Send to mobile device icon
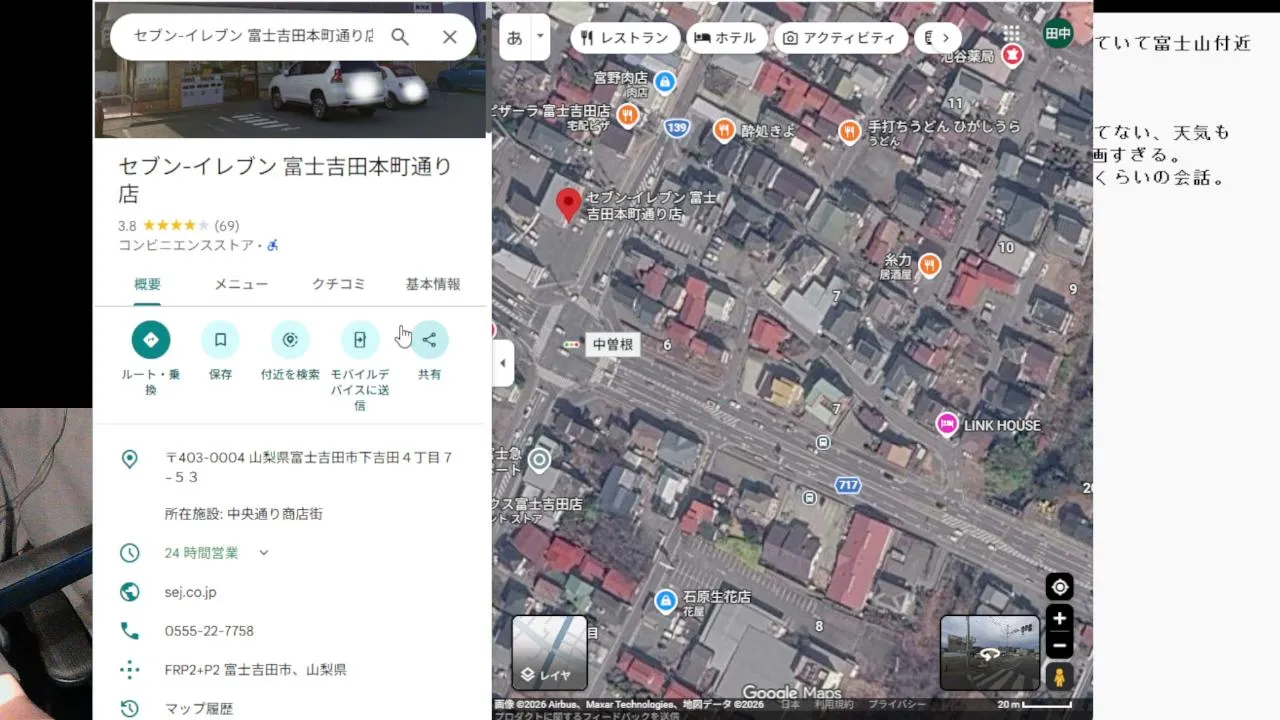 pyautogui.click(x=360, y=340)
